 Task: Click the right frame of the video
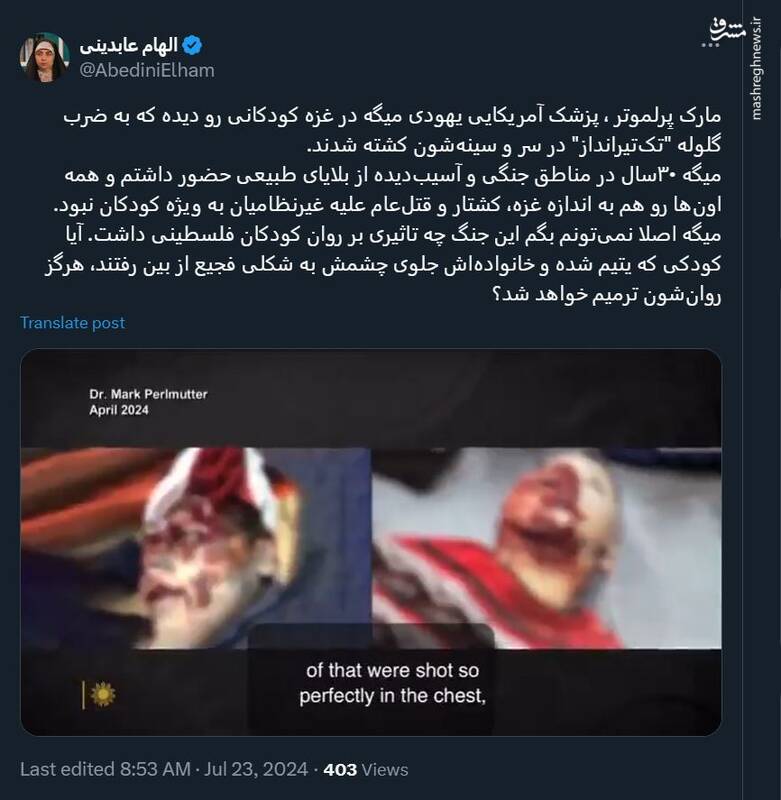[x=546, y=548]
